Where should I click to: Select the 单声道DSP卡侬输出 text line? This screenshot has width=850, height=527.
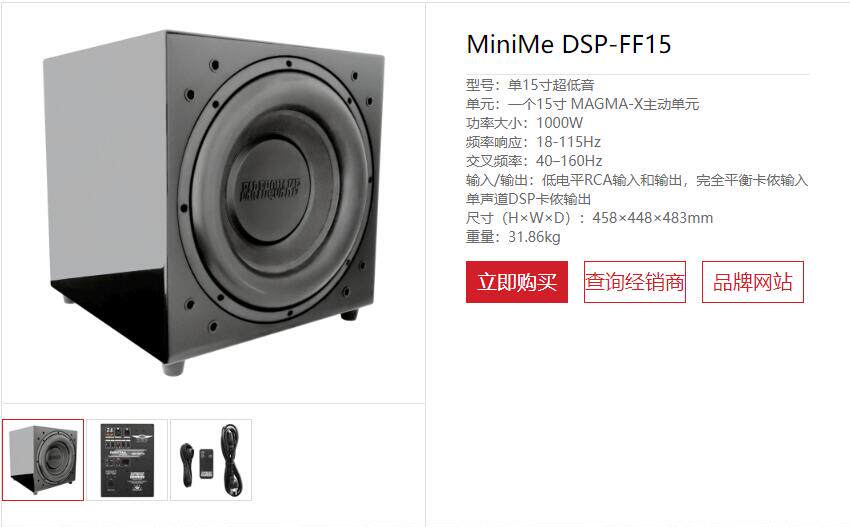coord(528,199)
